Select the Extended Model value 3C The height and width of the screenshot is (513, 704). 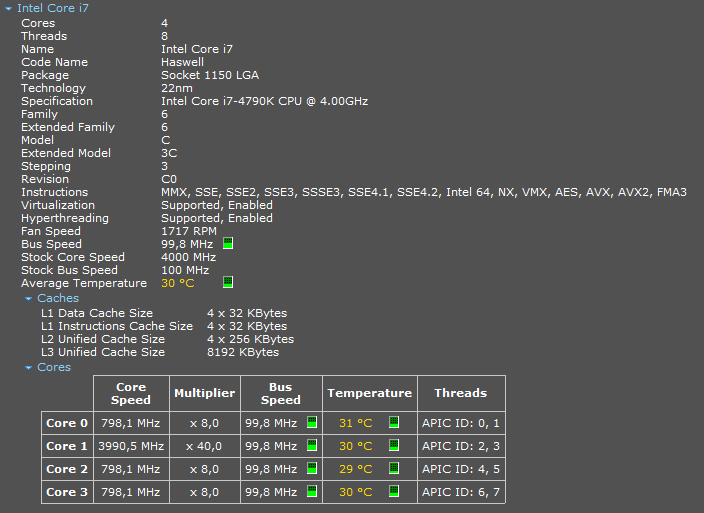click(169, 153)
